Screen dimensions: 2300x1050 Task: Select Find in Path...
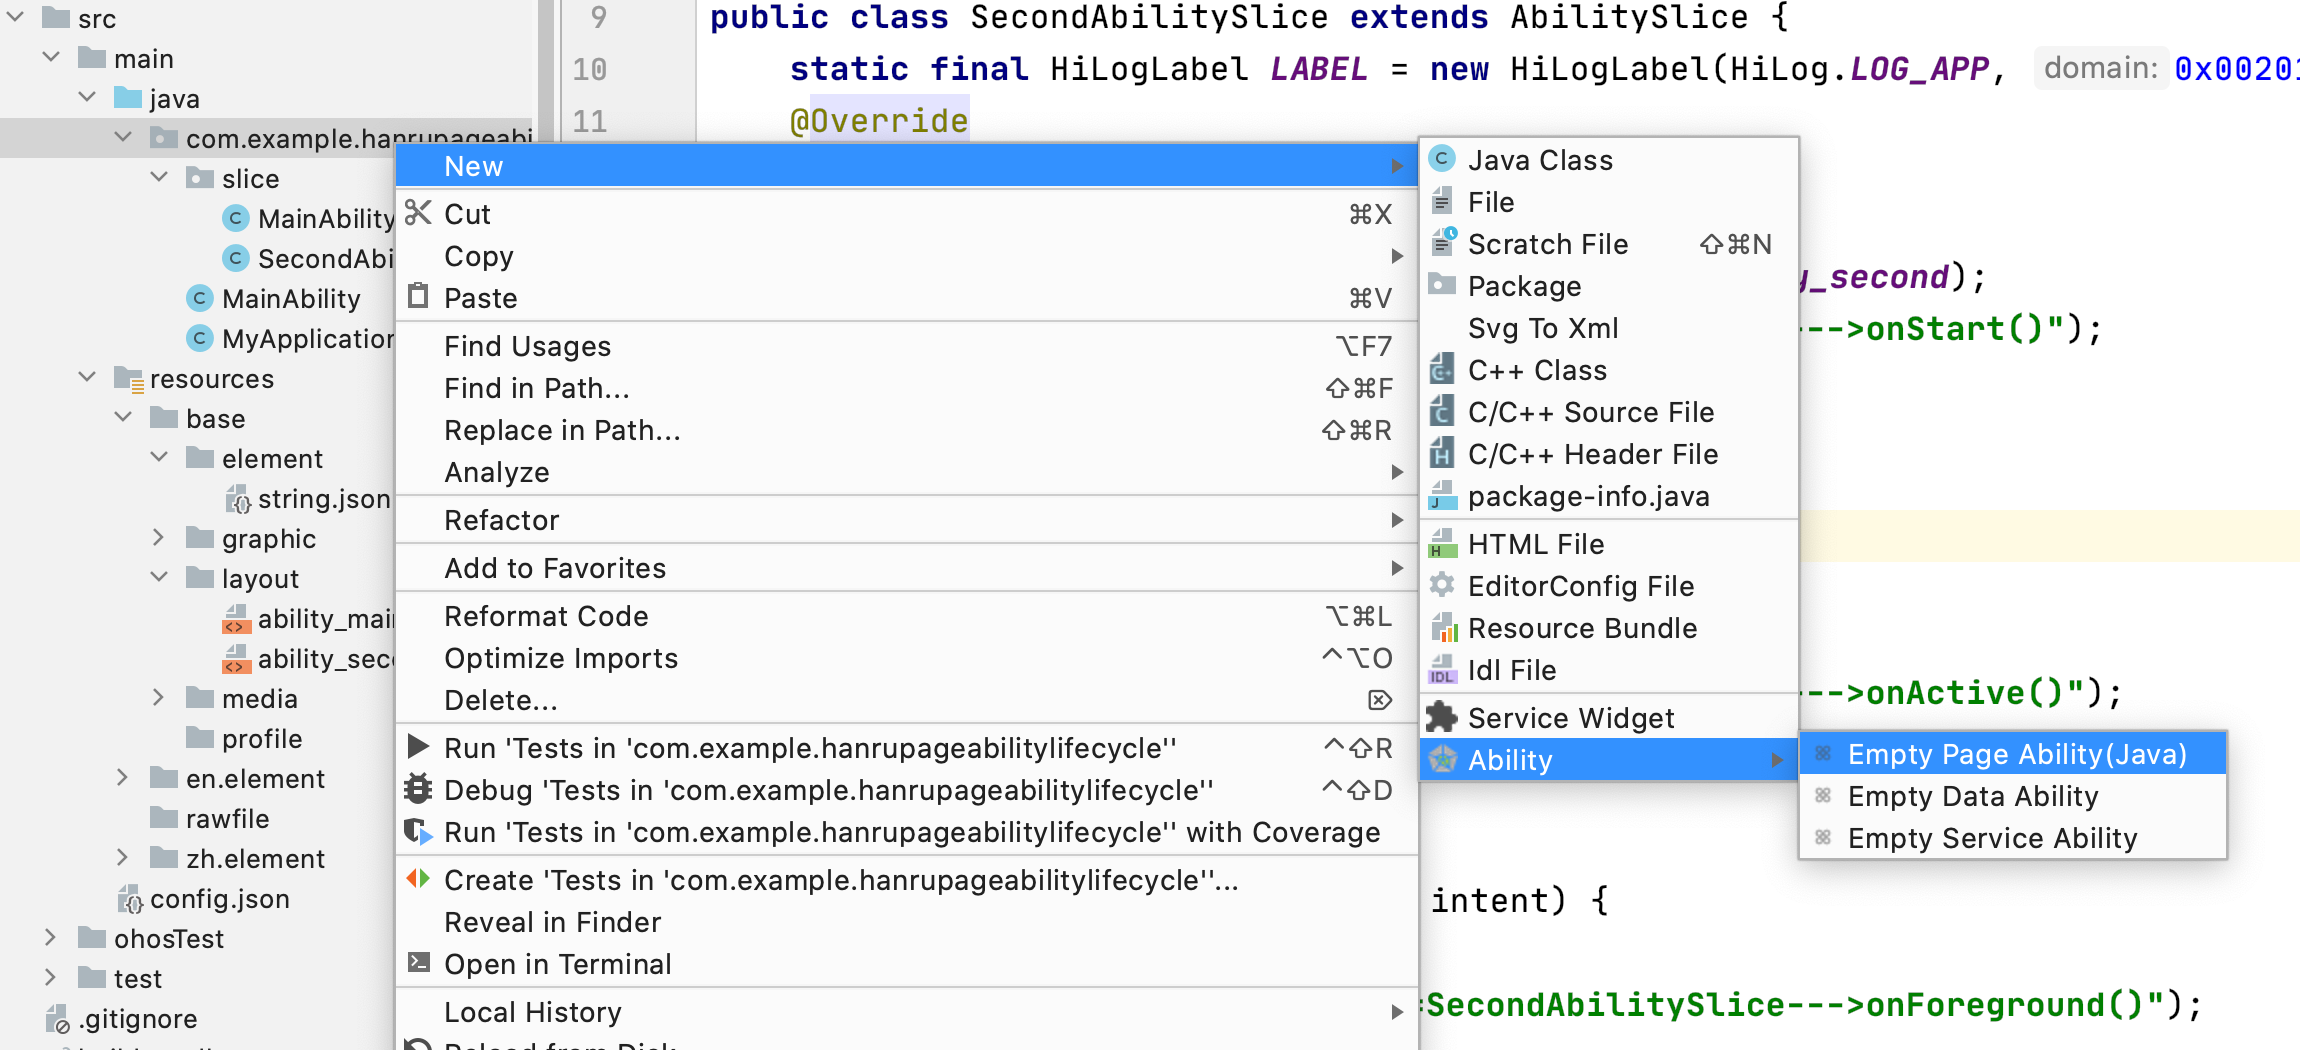click(907, 388)
